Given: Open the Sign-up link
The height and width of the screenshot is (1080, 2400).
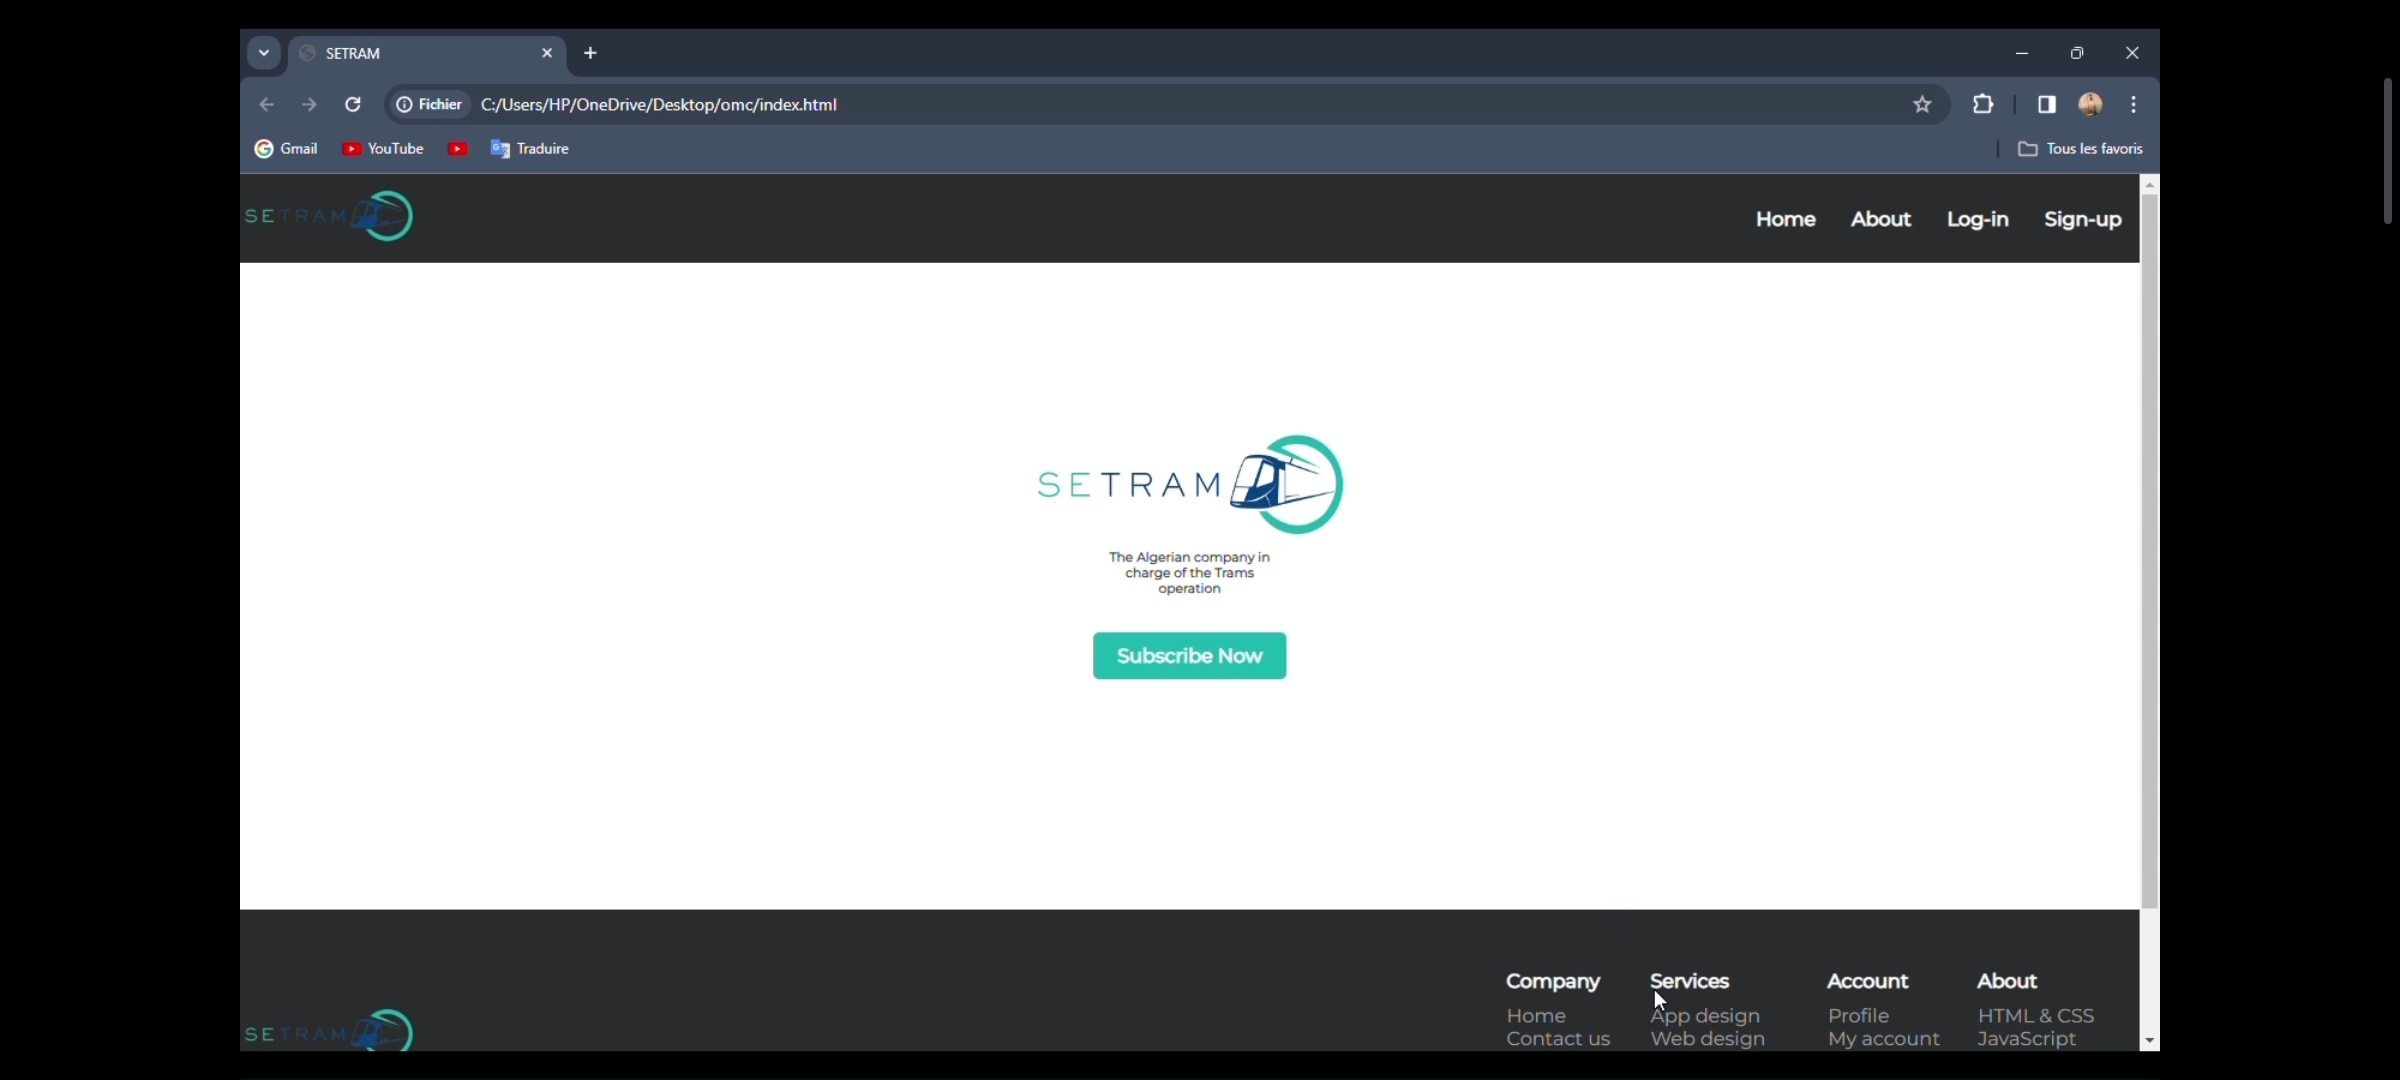Looking at the screenshot, I should pos(2082,219).
